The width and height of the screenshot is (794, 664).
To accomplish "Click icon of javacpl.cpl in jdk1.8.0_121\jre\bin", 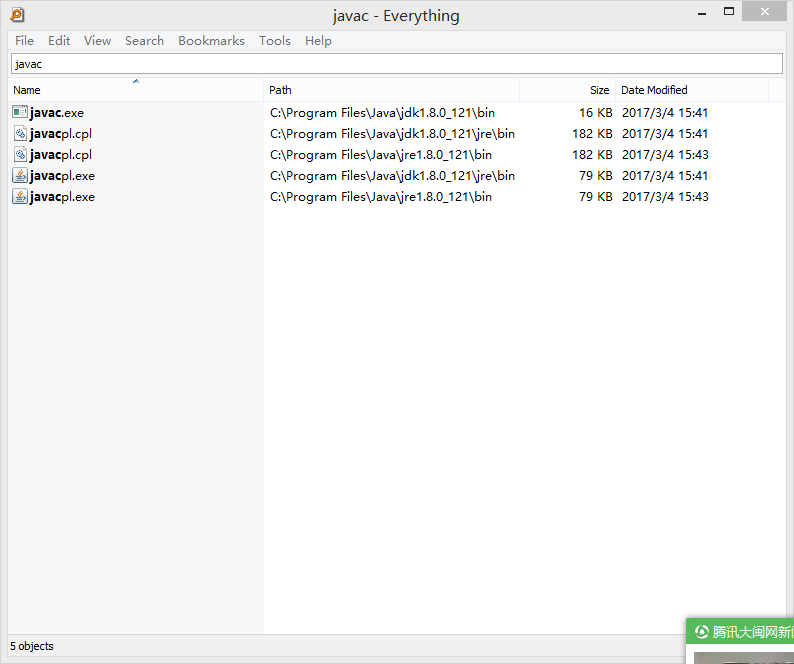I will 20,133.
